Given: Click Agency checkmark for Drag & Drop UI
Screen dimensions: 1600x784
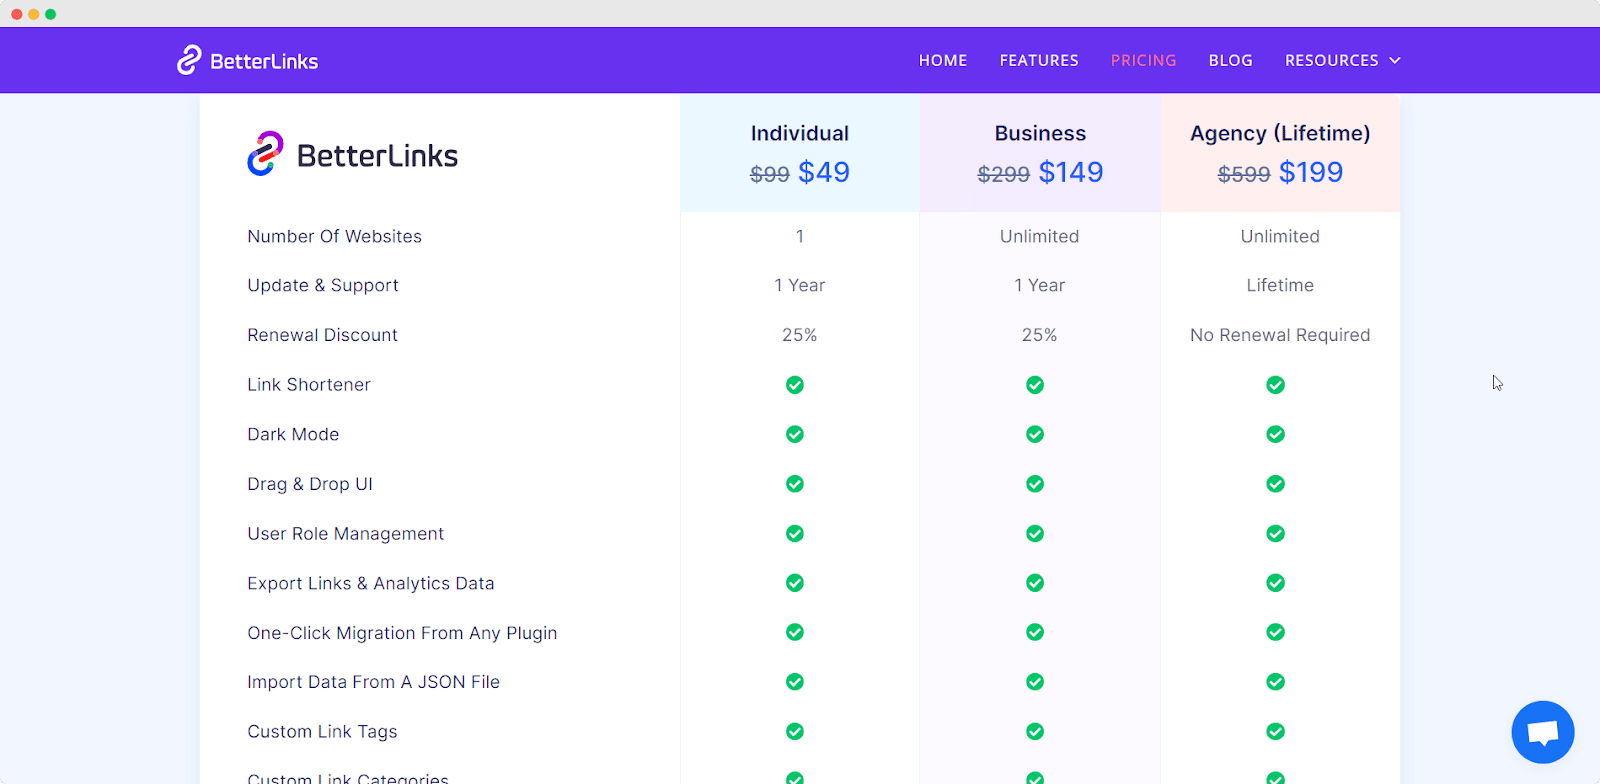Looking at the screenshot, I should 1276,484.
